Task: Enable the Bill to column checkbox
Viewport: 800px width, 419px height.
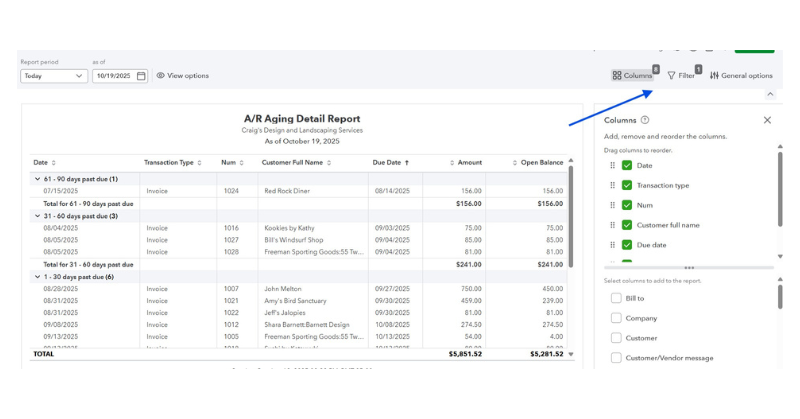Action: (x=616, y=298)
